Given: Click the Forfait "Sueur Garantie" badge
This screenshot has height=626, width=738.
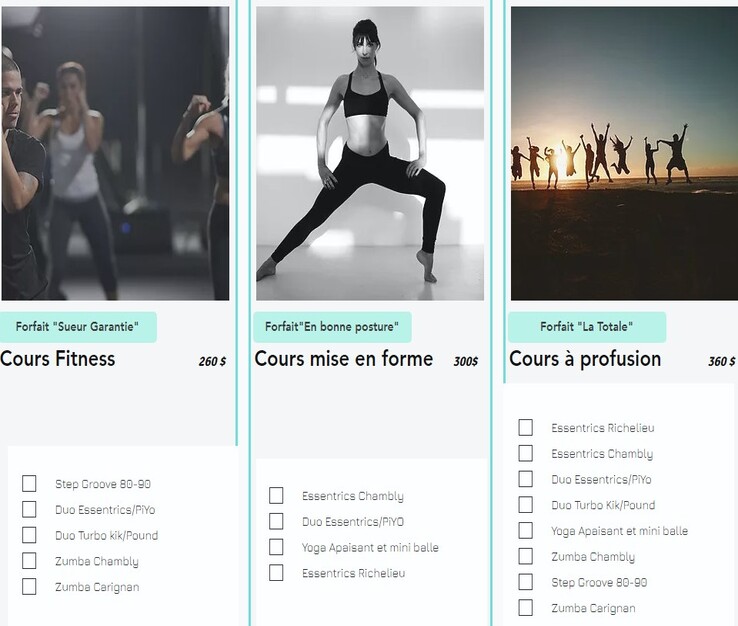Looking at the screenshot, I should (78, 327).
